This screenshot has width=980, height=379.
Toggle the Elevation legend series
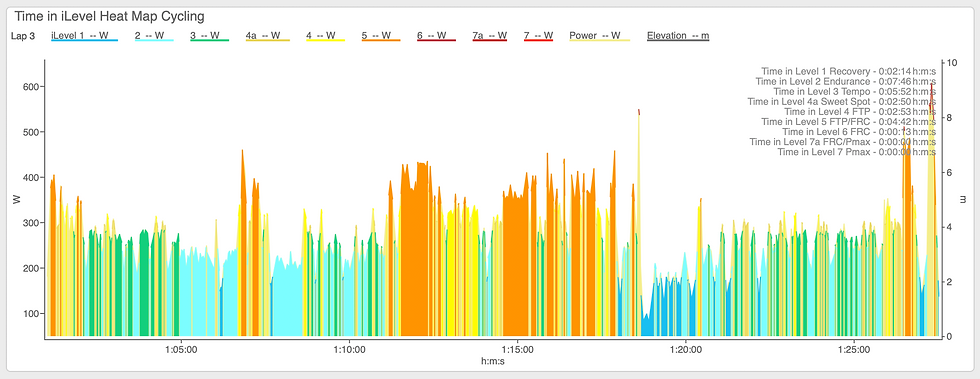[x=678, y=36]
